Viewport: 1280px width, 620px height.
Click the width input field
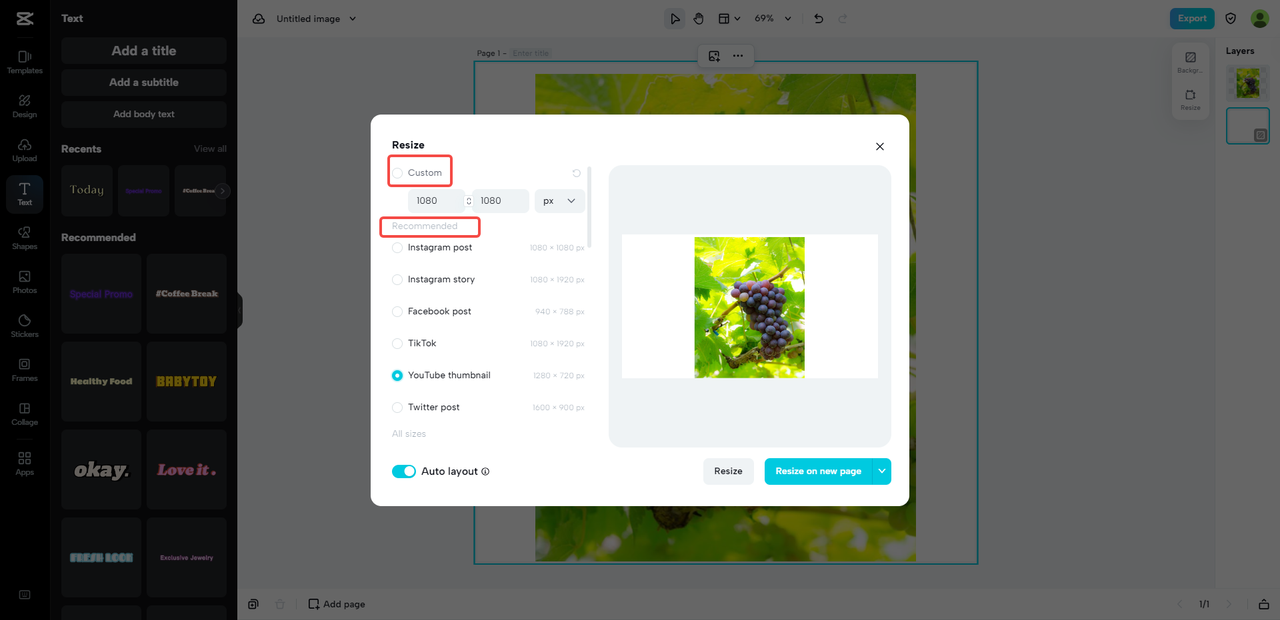coord(435,201)
